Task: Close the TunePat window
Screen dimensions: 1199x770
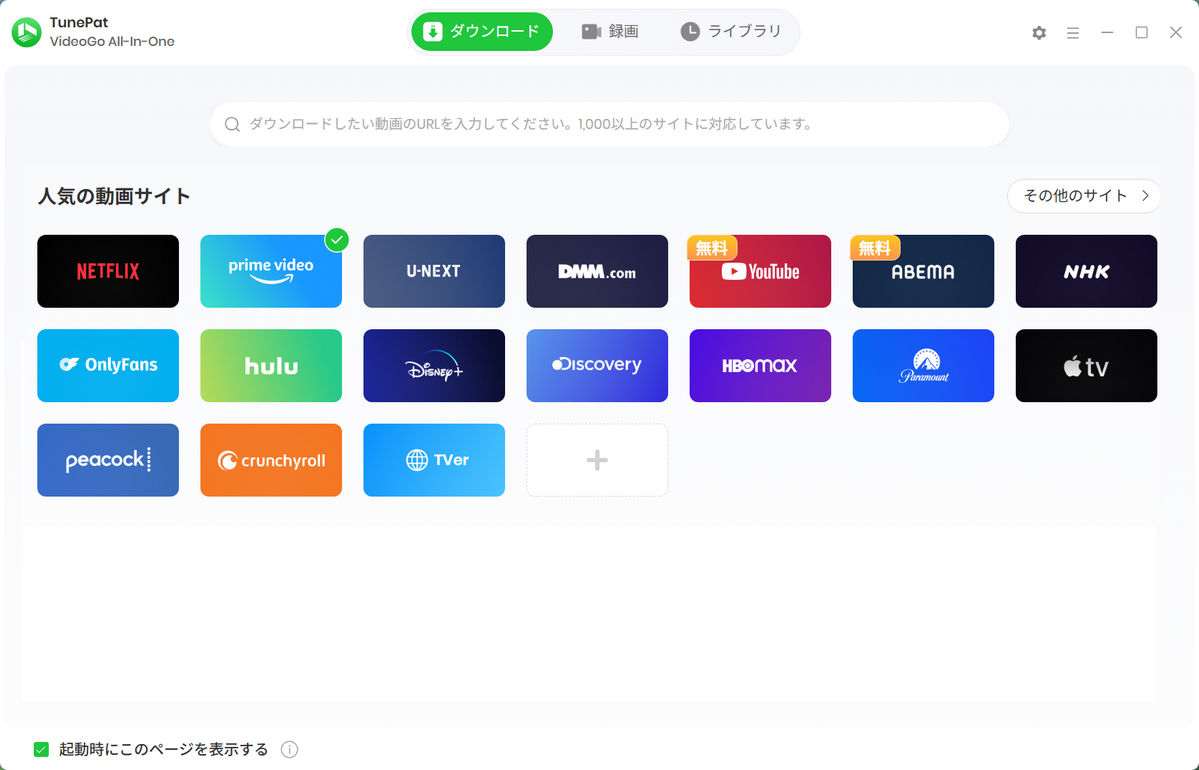Action: click(x=1176, y=32)
